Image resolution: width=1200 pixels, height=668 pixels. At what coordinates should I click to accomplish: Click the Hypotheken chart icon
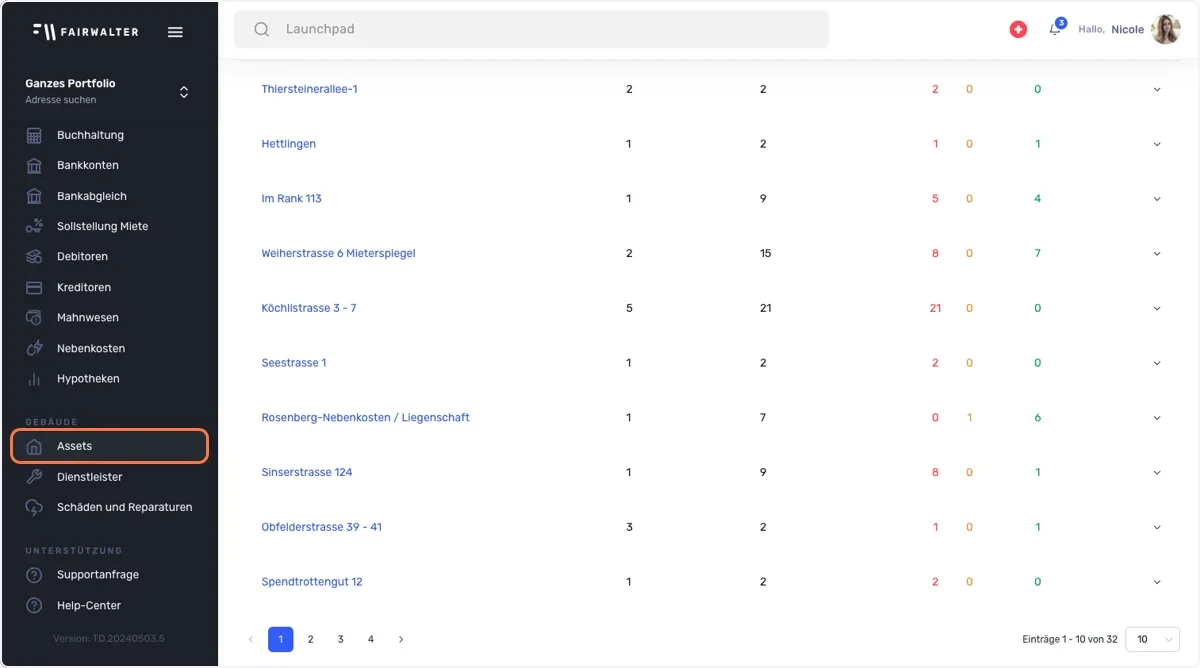[34, 379]
